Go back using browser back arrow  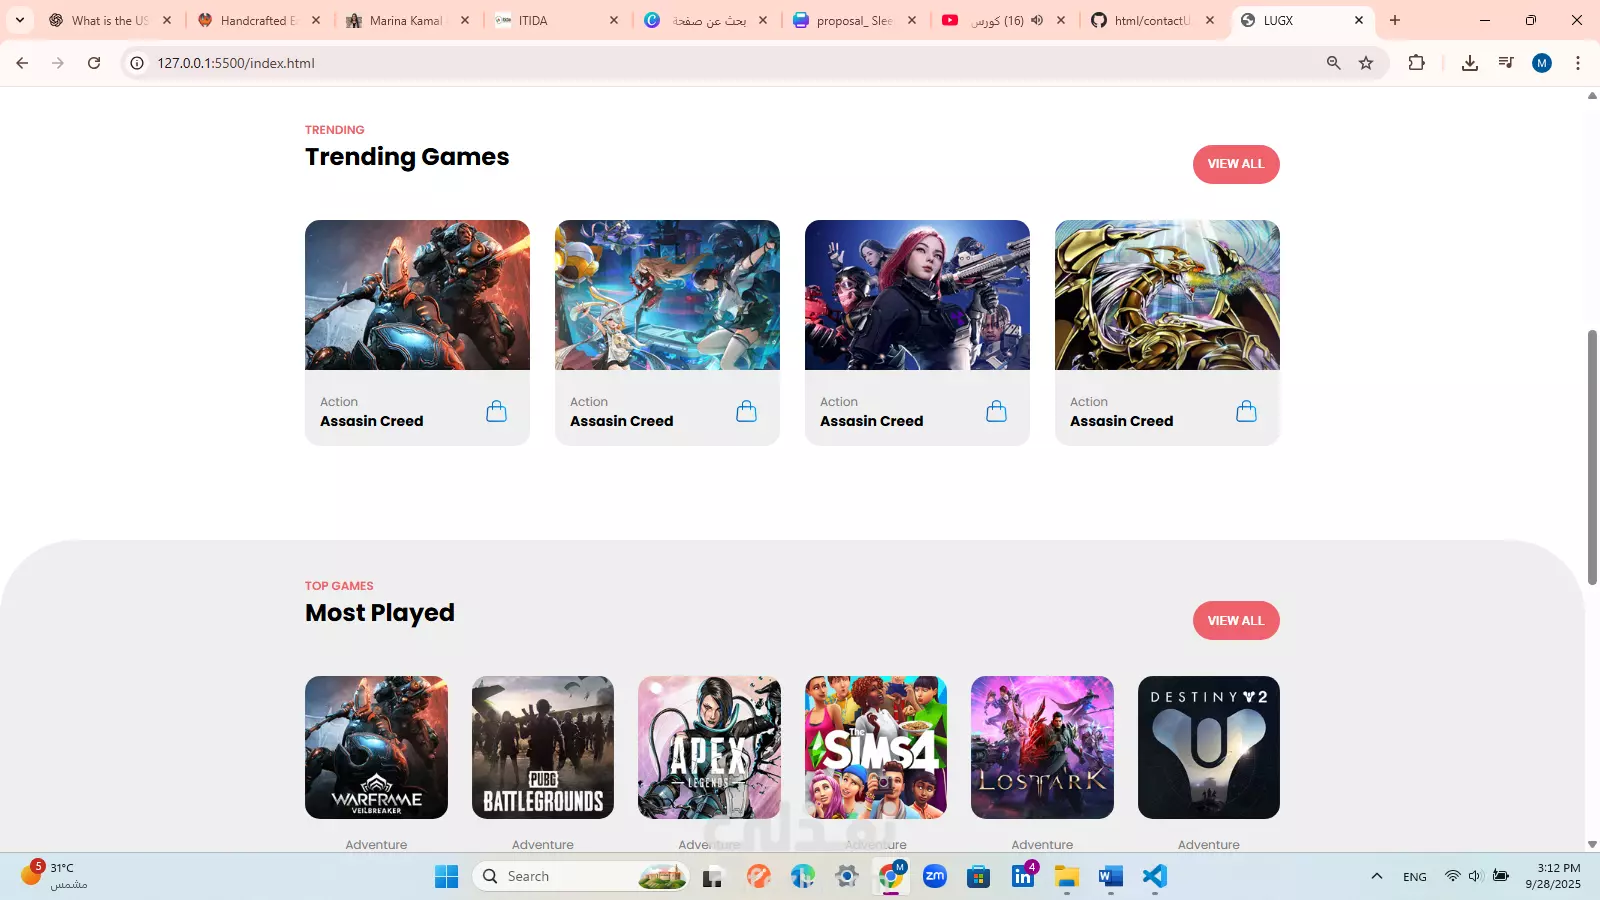pyautogui.click(x=22, y=63)
